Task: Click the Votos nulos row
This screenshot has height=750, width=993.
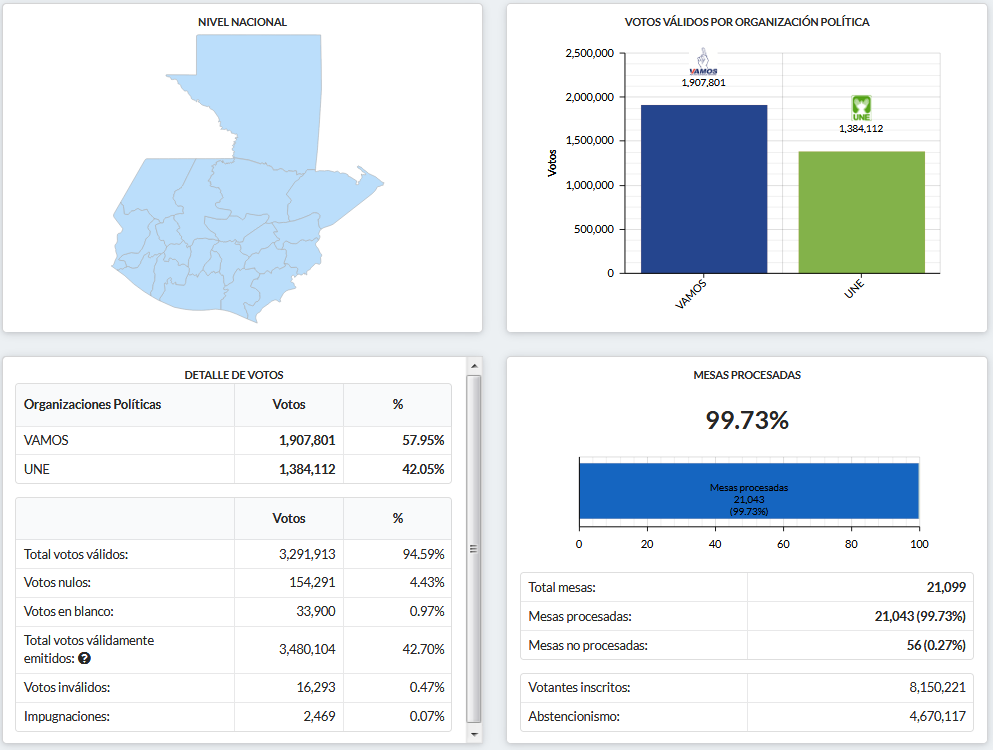Action: pyautogui.click(x=234, y=582)
